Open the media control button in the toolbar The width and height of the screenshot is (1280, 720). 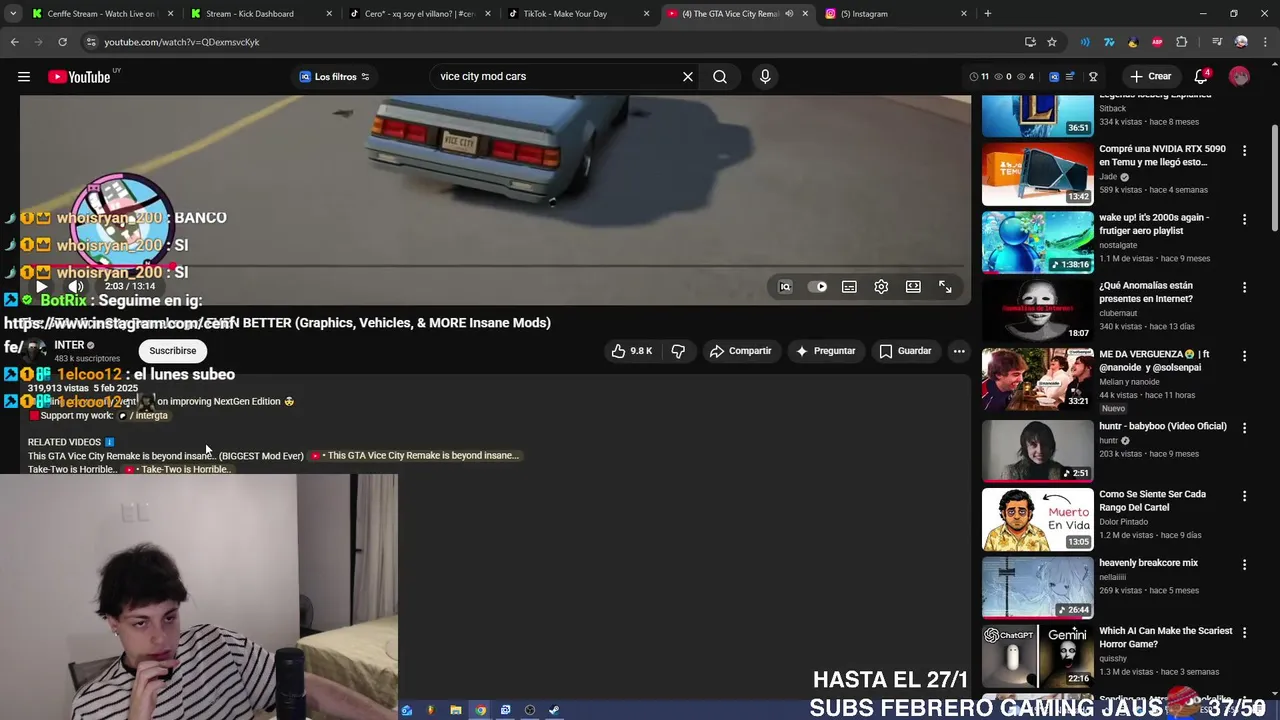[1216, 42]
